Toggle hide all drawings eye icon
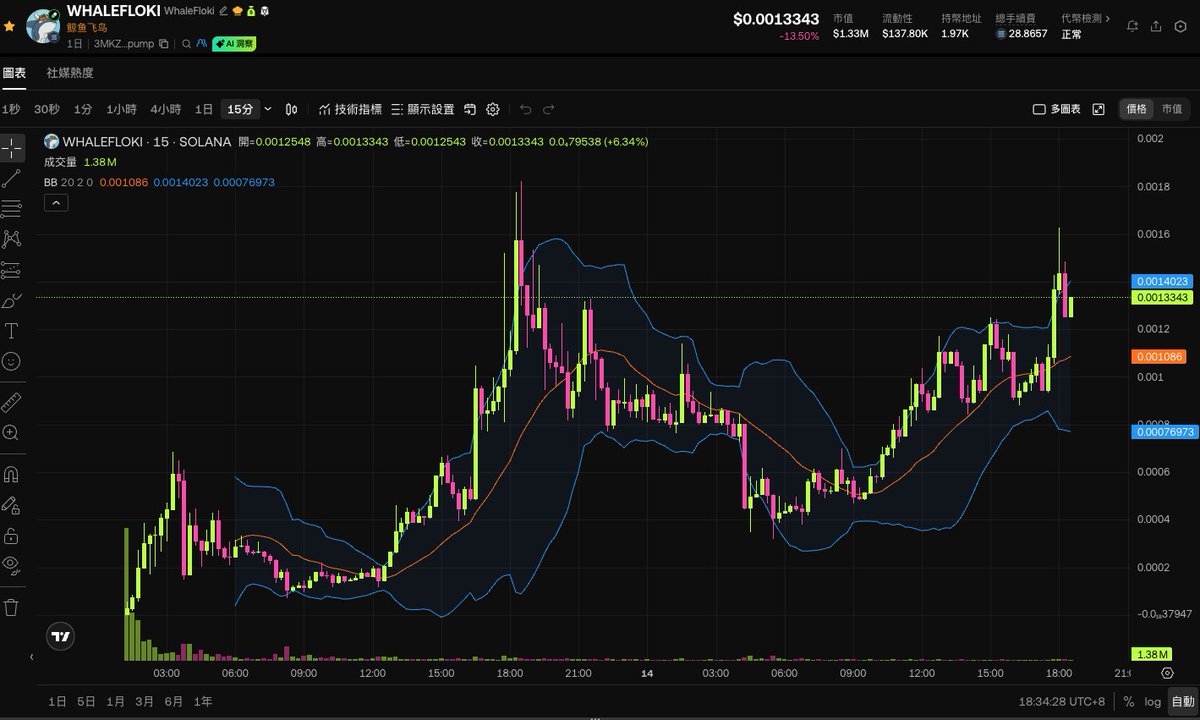 click(x=12, y=565)
